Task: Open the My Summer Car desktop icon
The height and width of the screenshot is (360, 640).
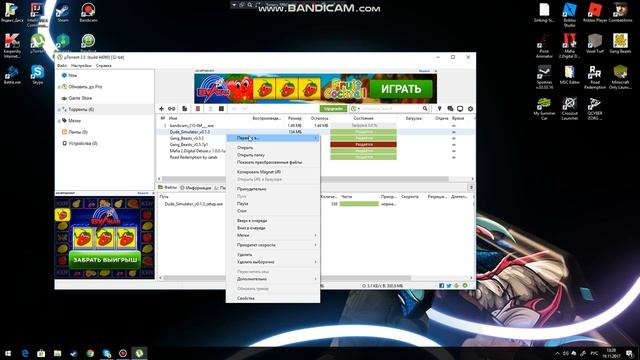Action: pos(544,108)
